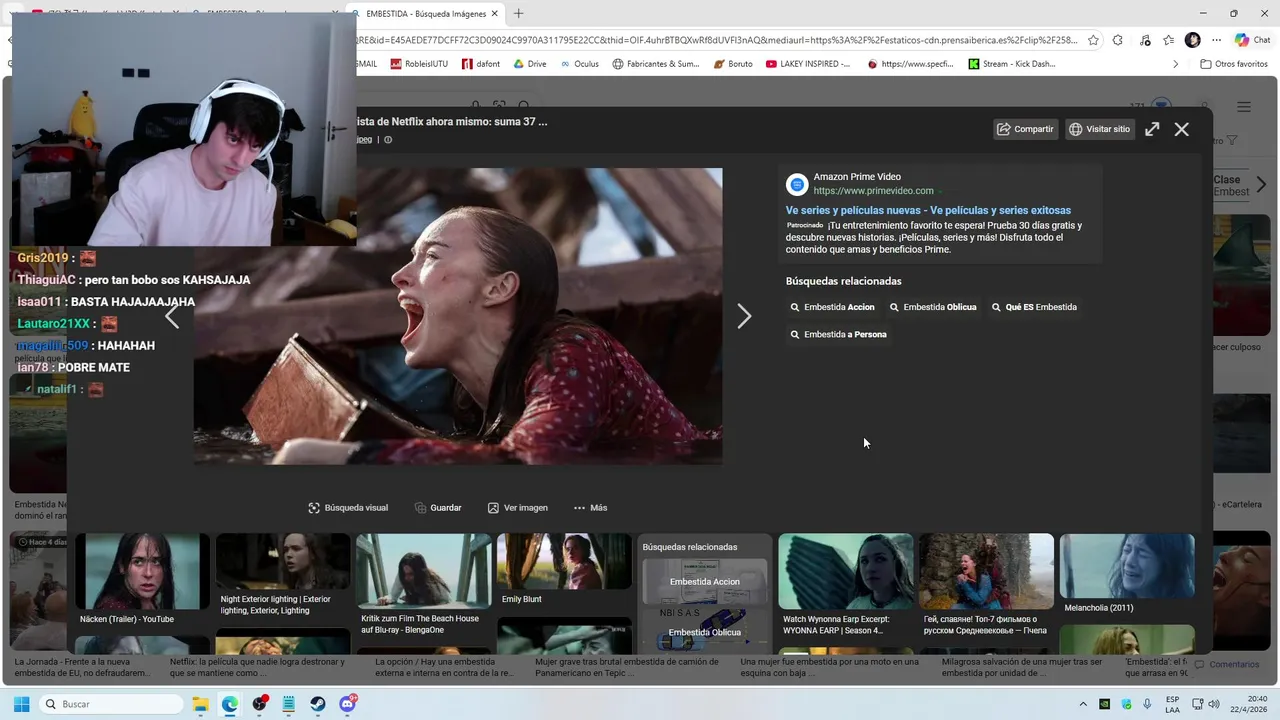Click the Visitar sitio button

point(1100,129)
